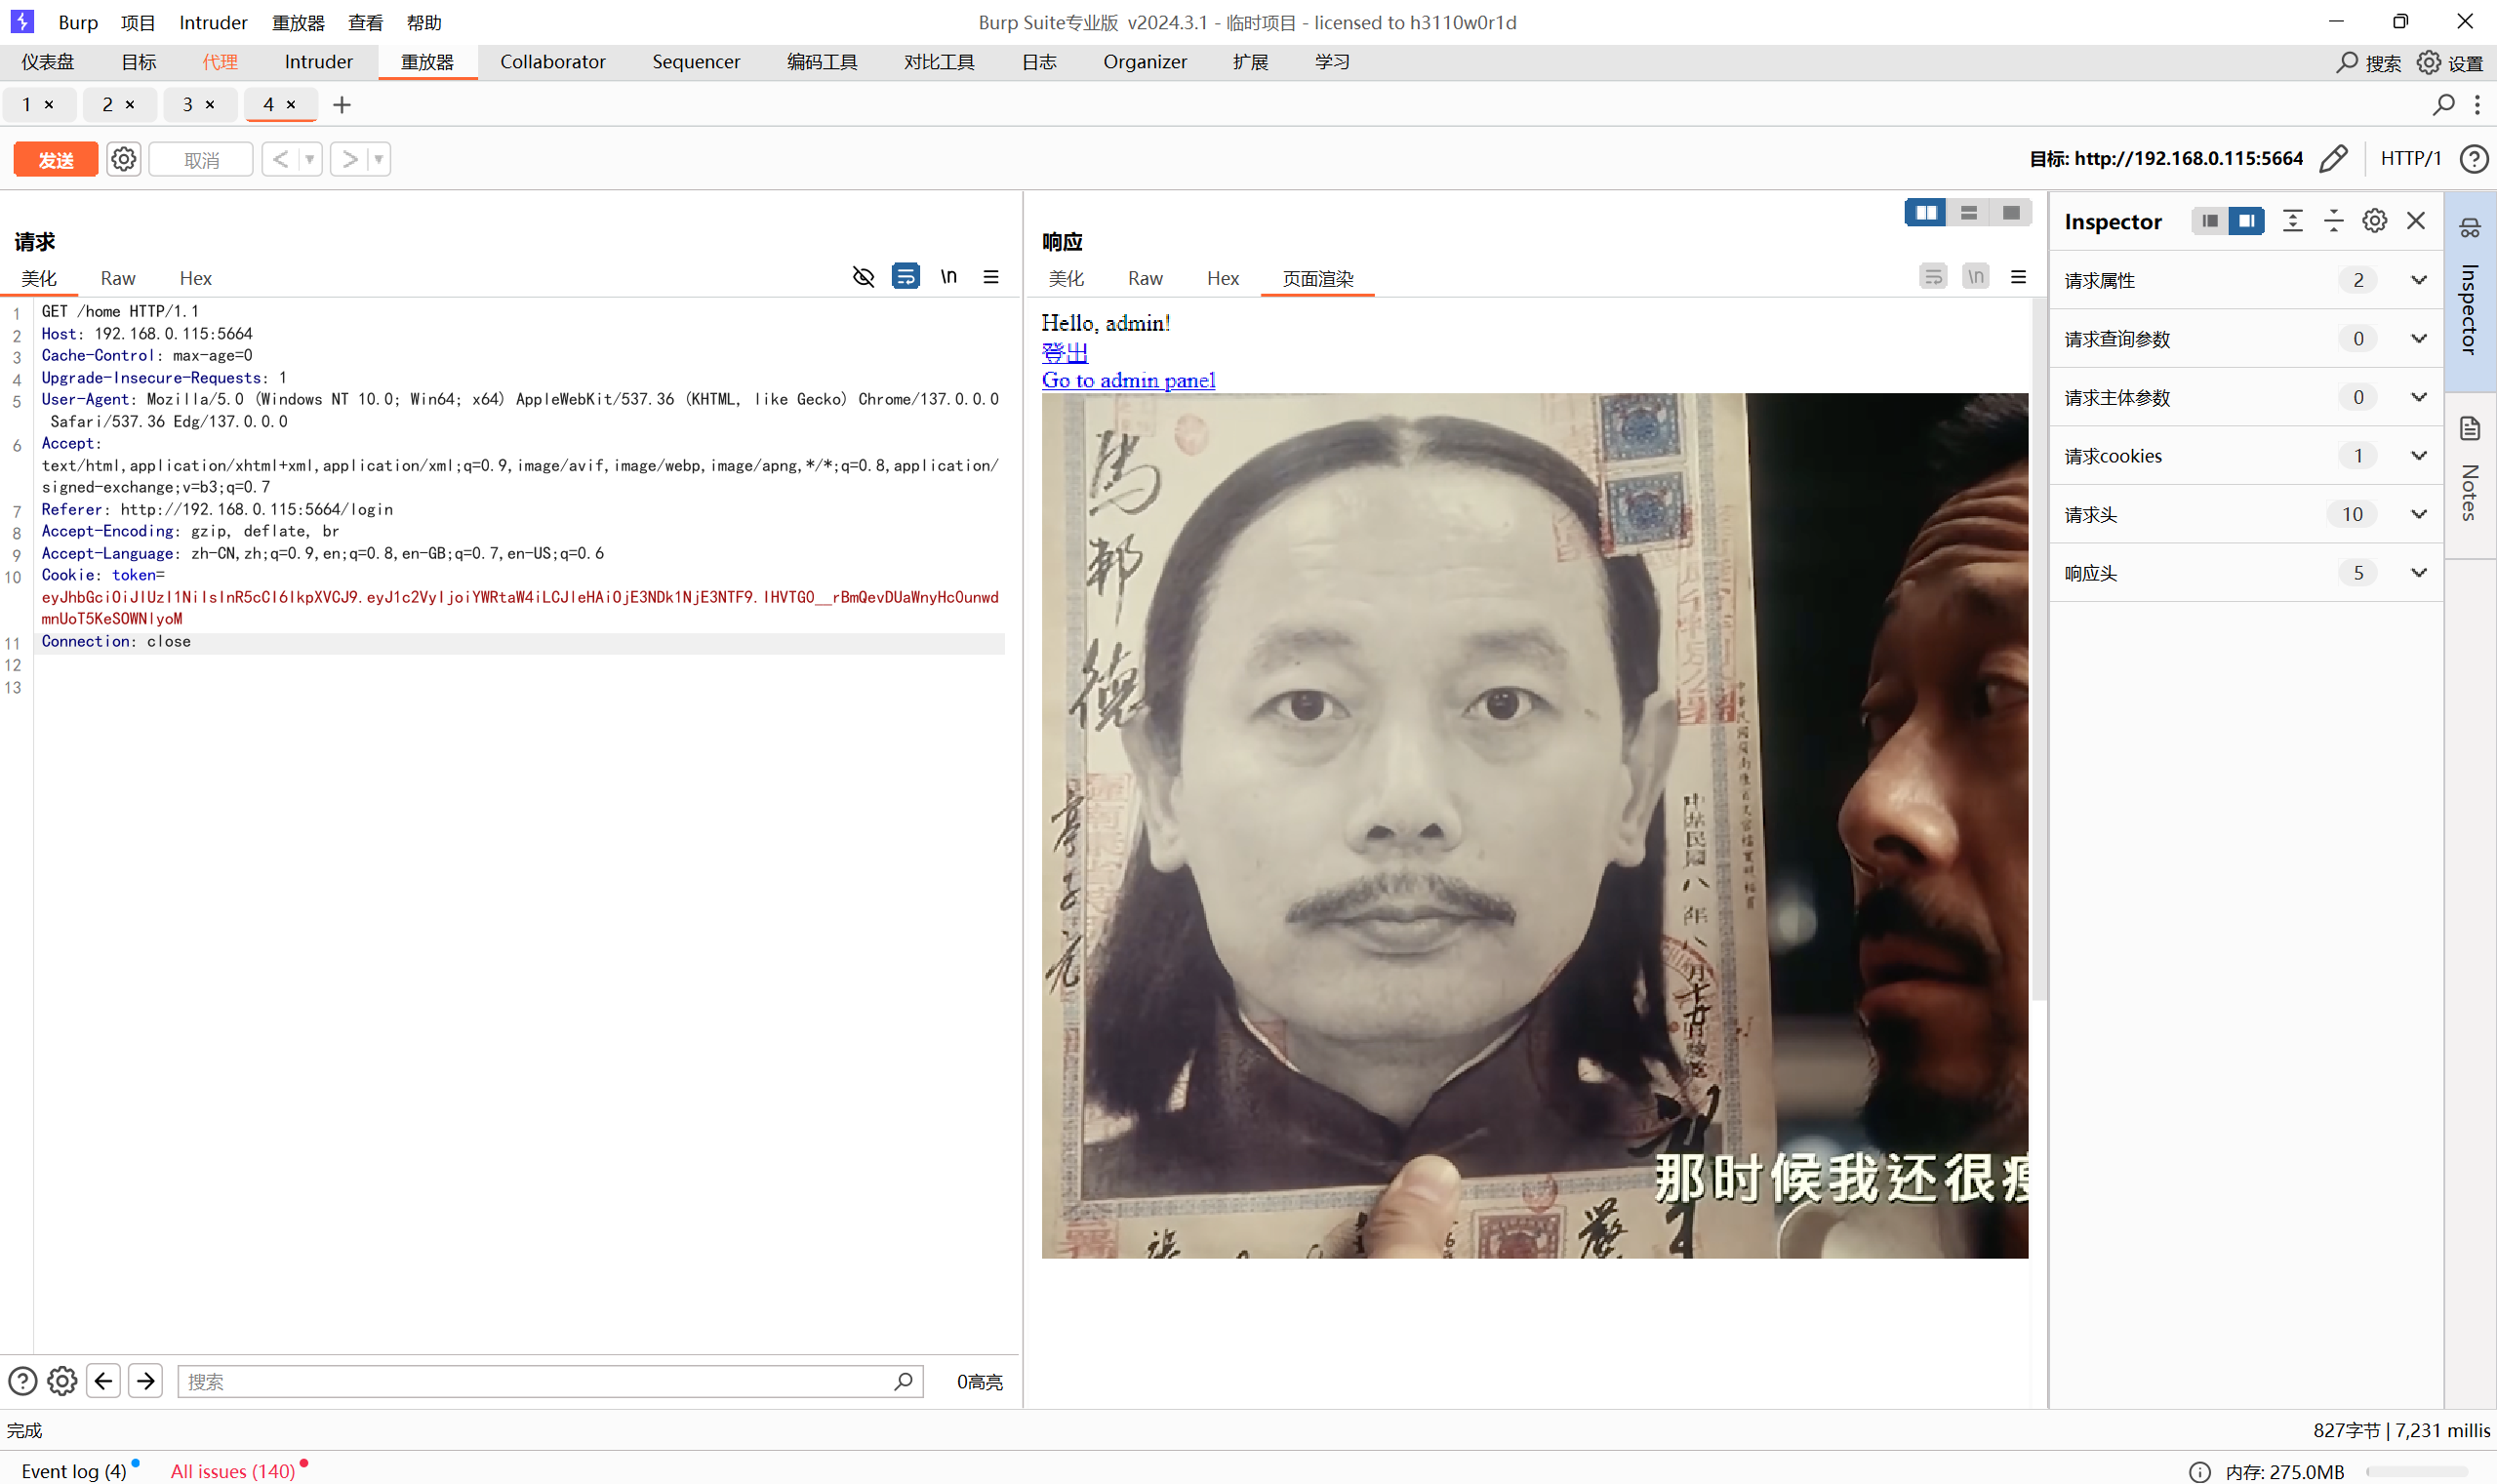Click the orange 发送 send button
Screen dimensions: 2497x1484
[x=56, y=160]
